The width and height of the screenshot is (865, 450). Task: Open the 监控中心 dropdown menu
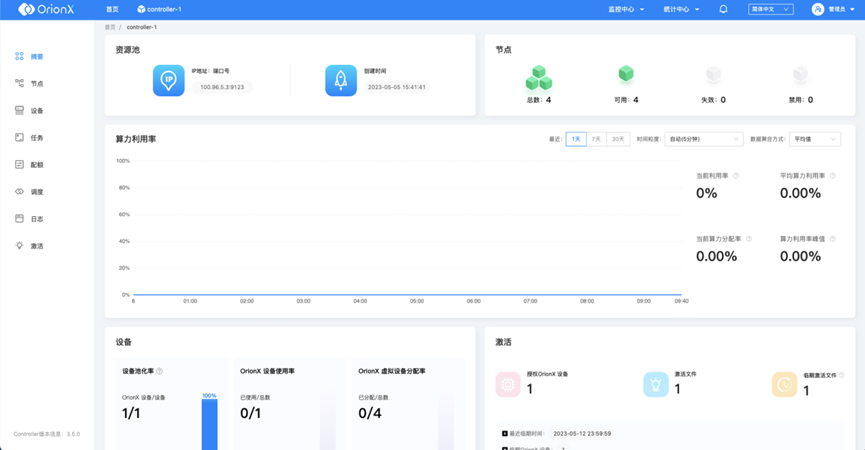point(626,9)
